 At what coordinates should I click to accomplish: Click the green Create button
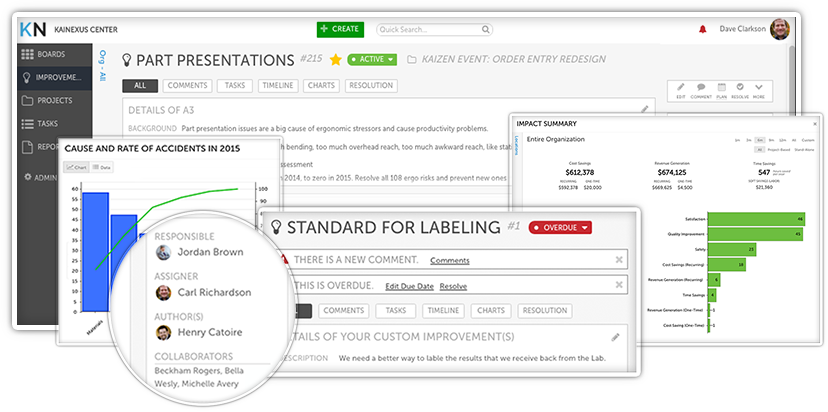(x=341, y=29)
